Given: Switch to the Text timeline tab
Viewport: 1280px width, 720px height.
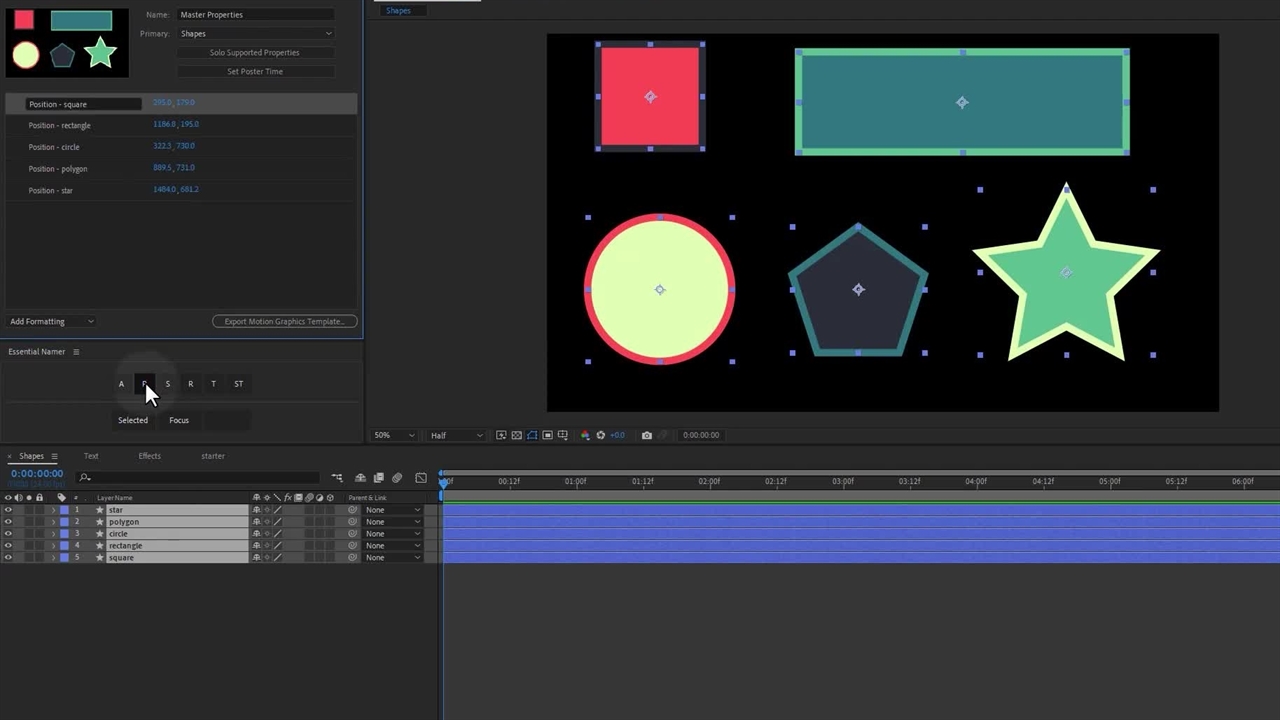Looking at the screenshot, I should pyautogui.click(x=91, y=456).
